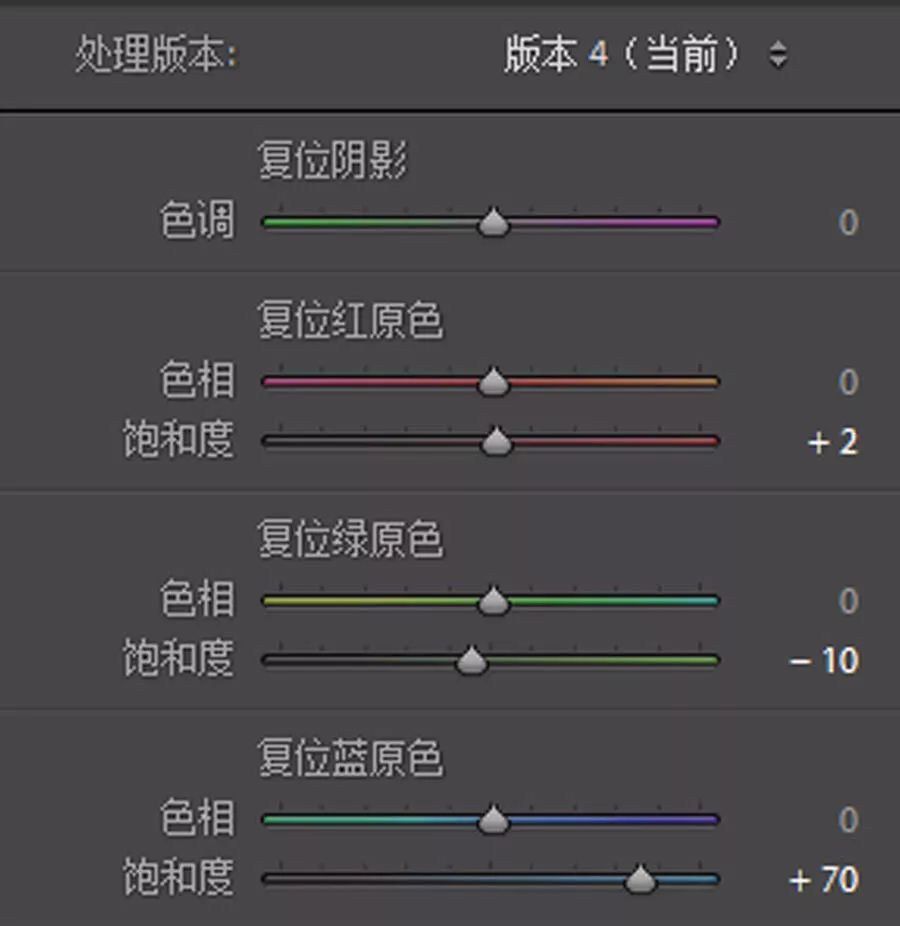The height and width of the screenshot is (926, 900).
Task: Click the 色调 label in shadows section
Action: click(200, 222)
